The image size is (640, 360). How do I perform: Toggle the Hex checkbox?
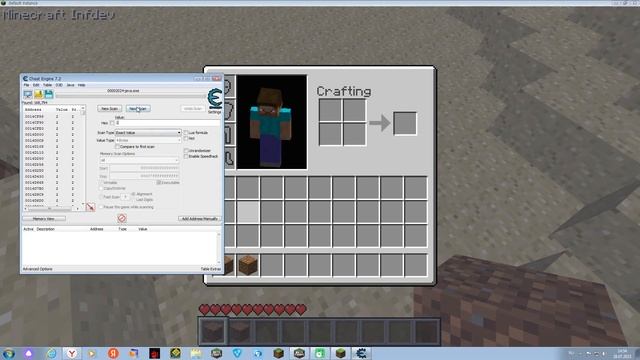(112, 123)
